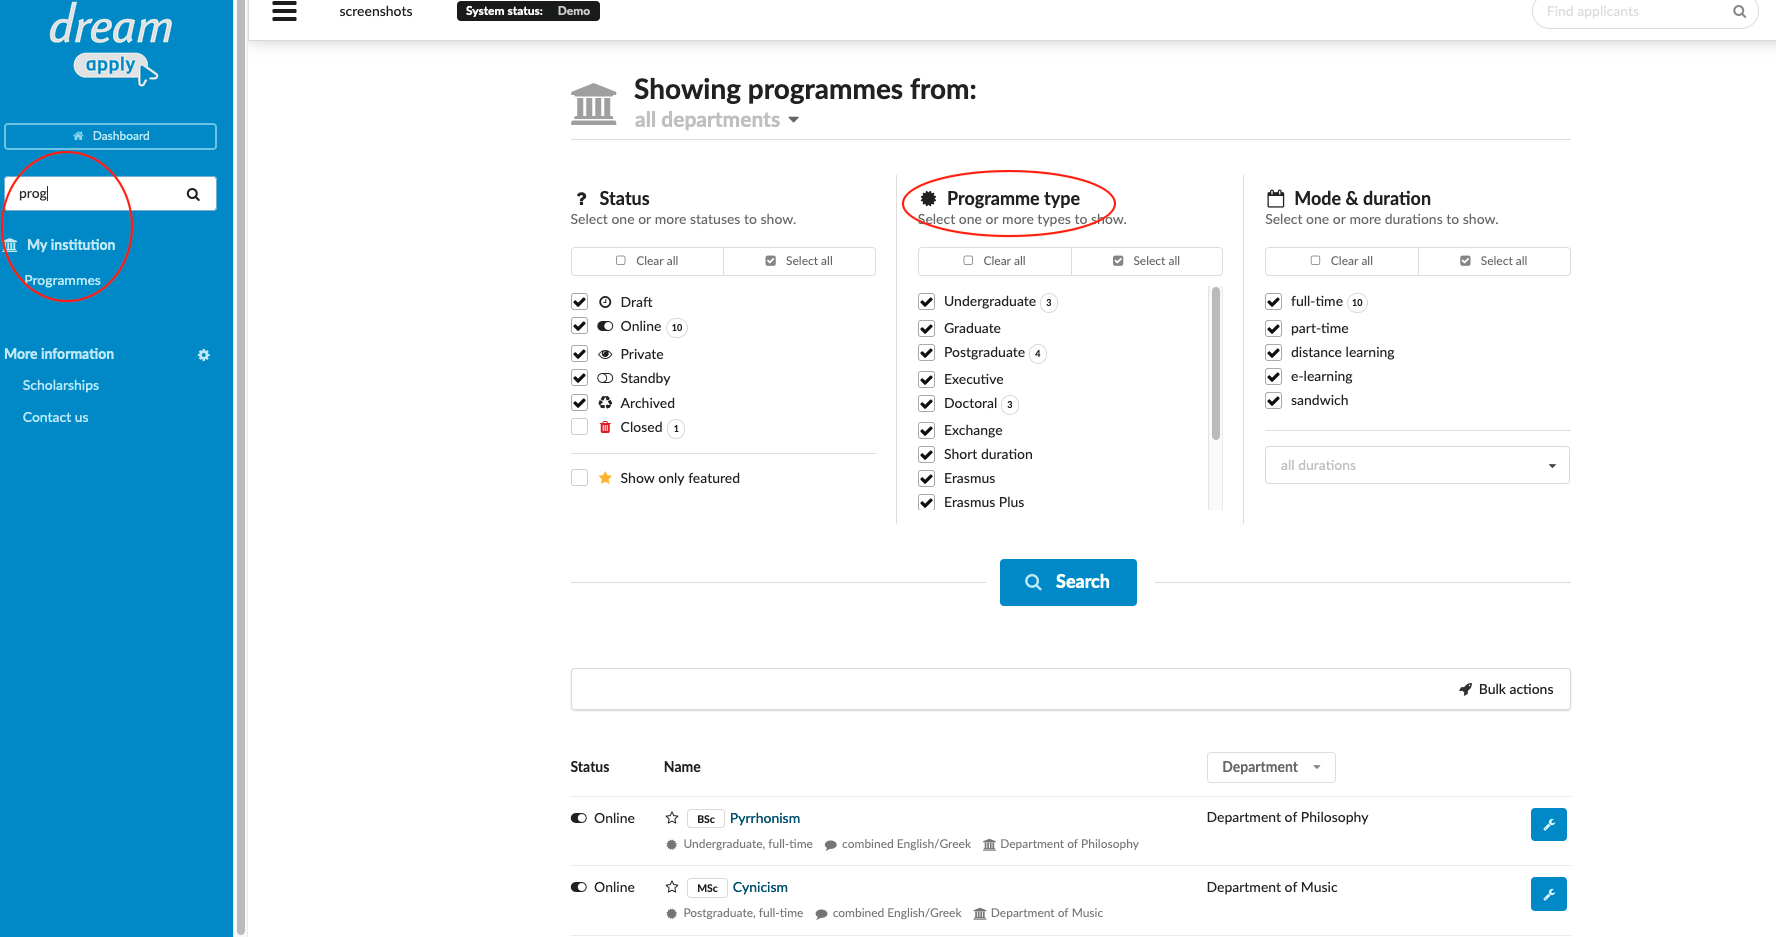1776x937 pixels.
Task: Star the Pyrrhonism programme as featured
Action: (672, 818)
